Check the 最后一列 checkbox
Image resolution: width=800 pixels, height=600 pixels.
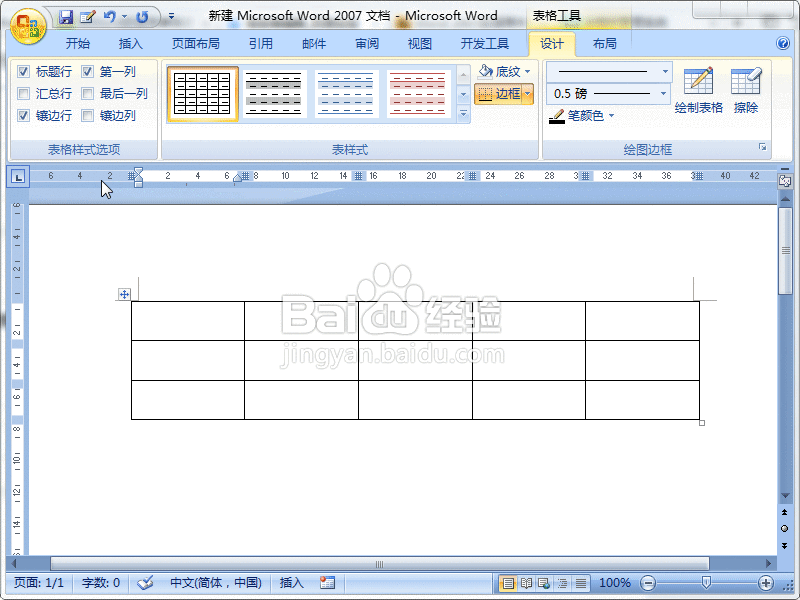pyautogui.click(x=88, y=93)
